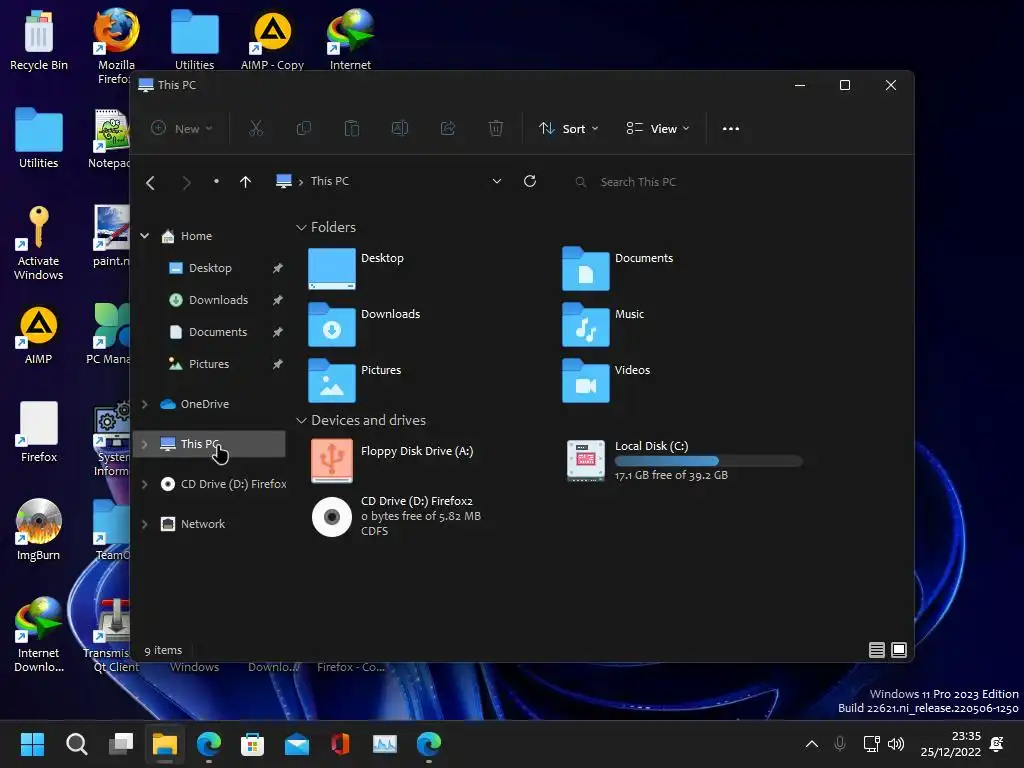The height and width of the screenshot is (768, 1024).
Task: Collapse the Home tree node
Action: point(145,236)
